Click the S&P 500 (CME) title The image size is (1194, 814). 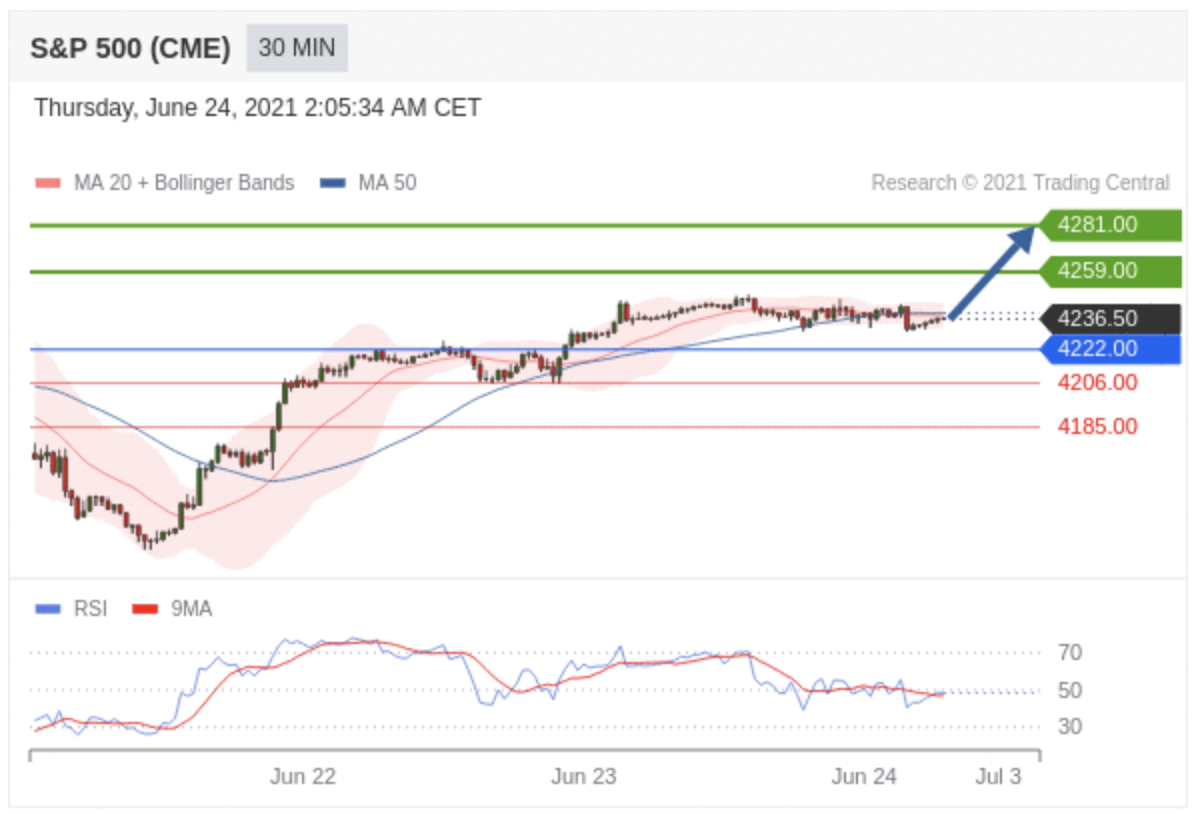(130, 48)
